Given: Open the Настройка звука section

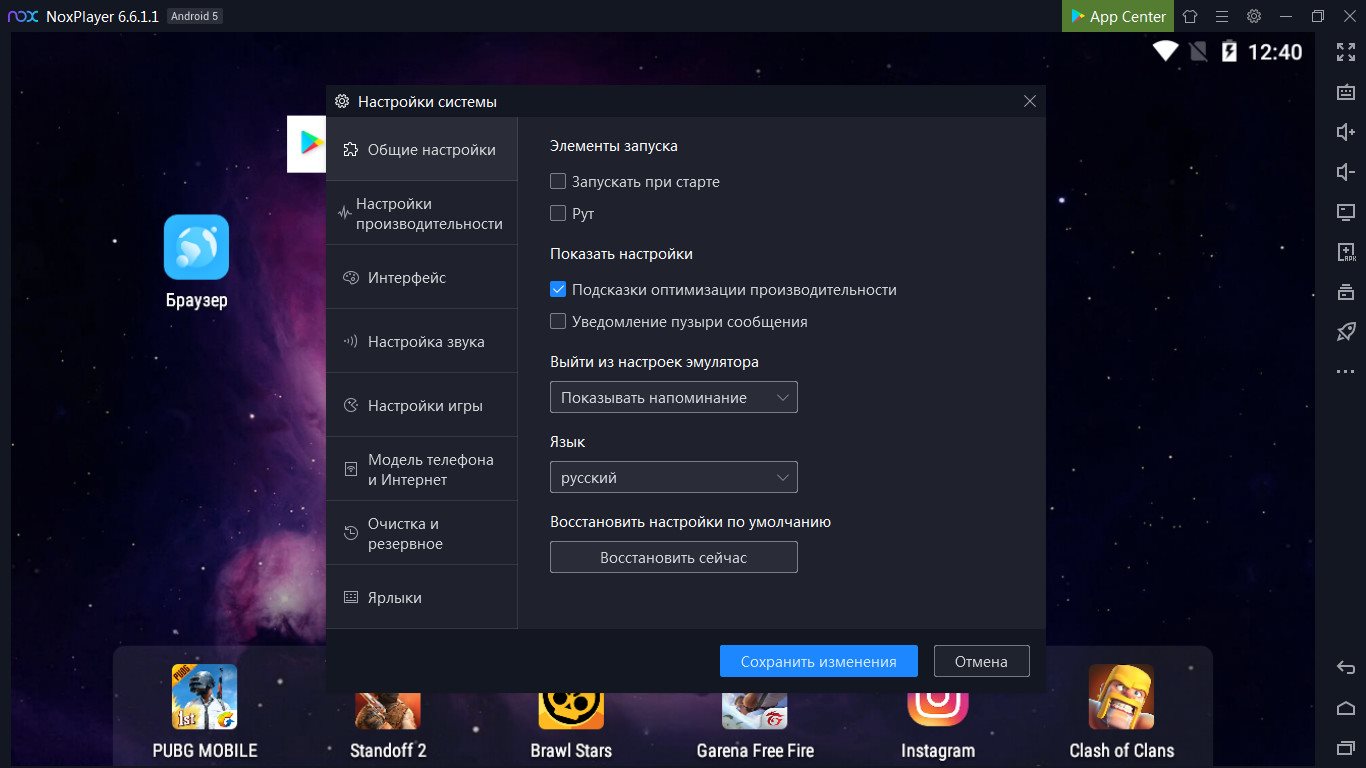Looking at the screenshot, I should point(421,342).
